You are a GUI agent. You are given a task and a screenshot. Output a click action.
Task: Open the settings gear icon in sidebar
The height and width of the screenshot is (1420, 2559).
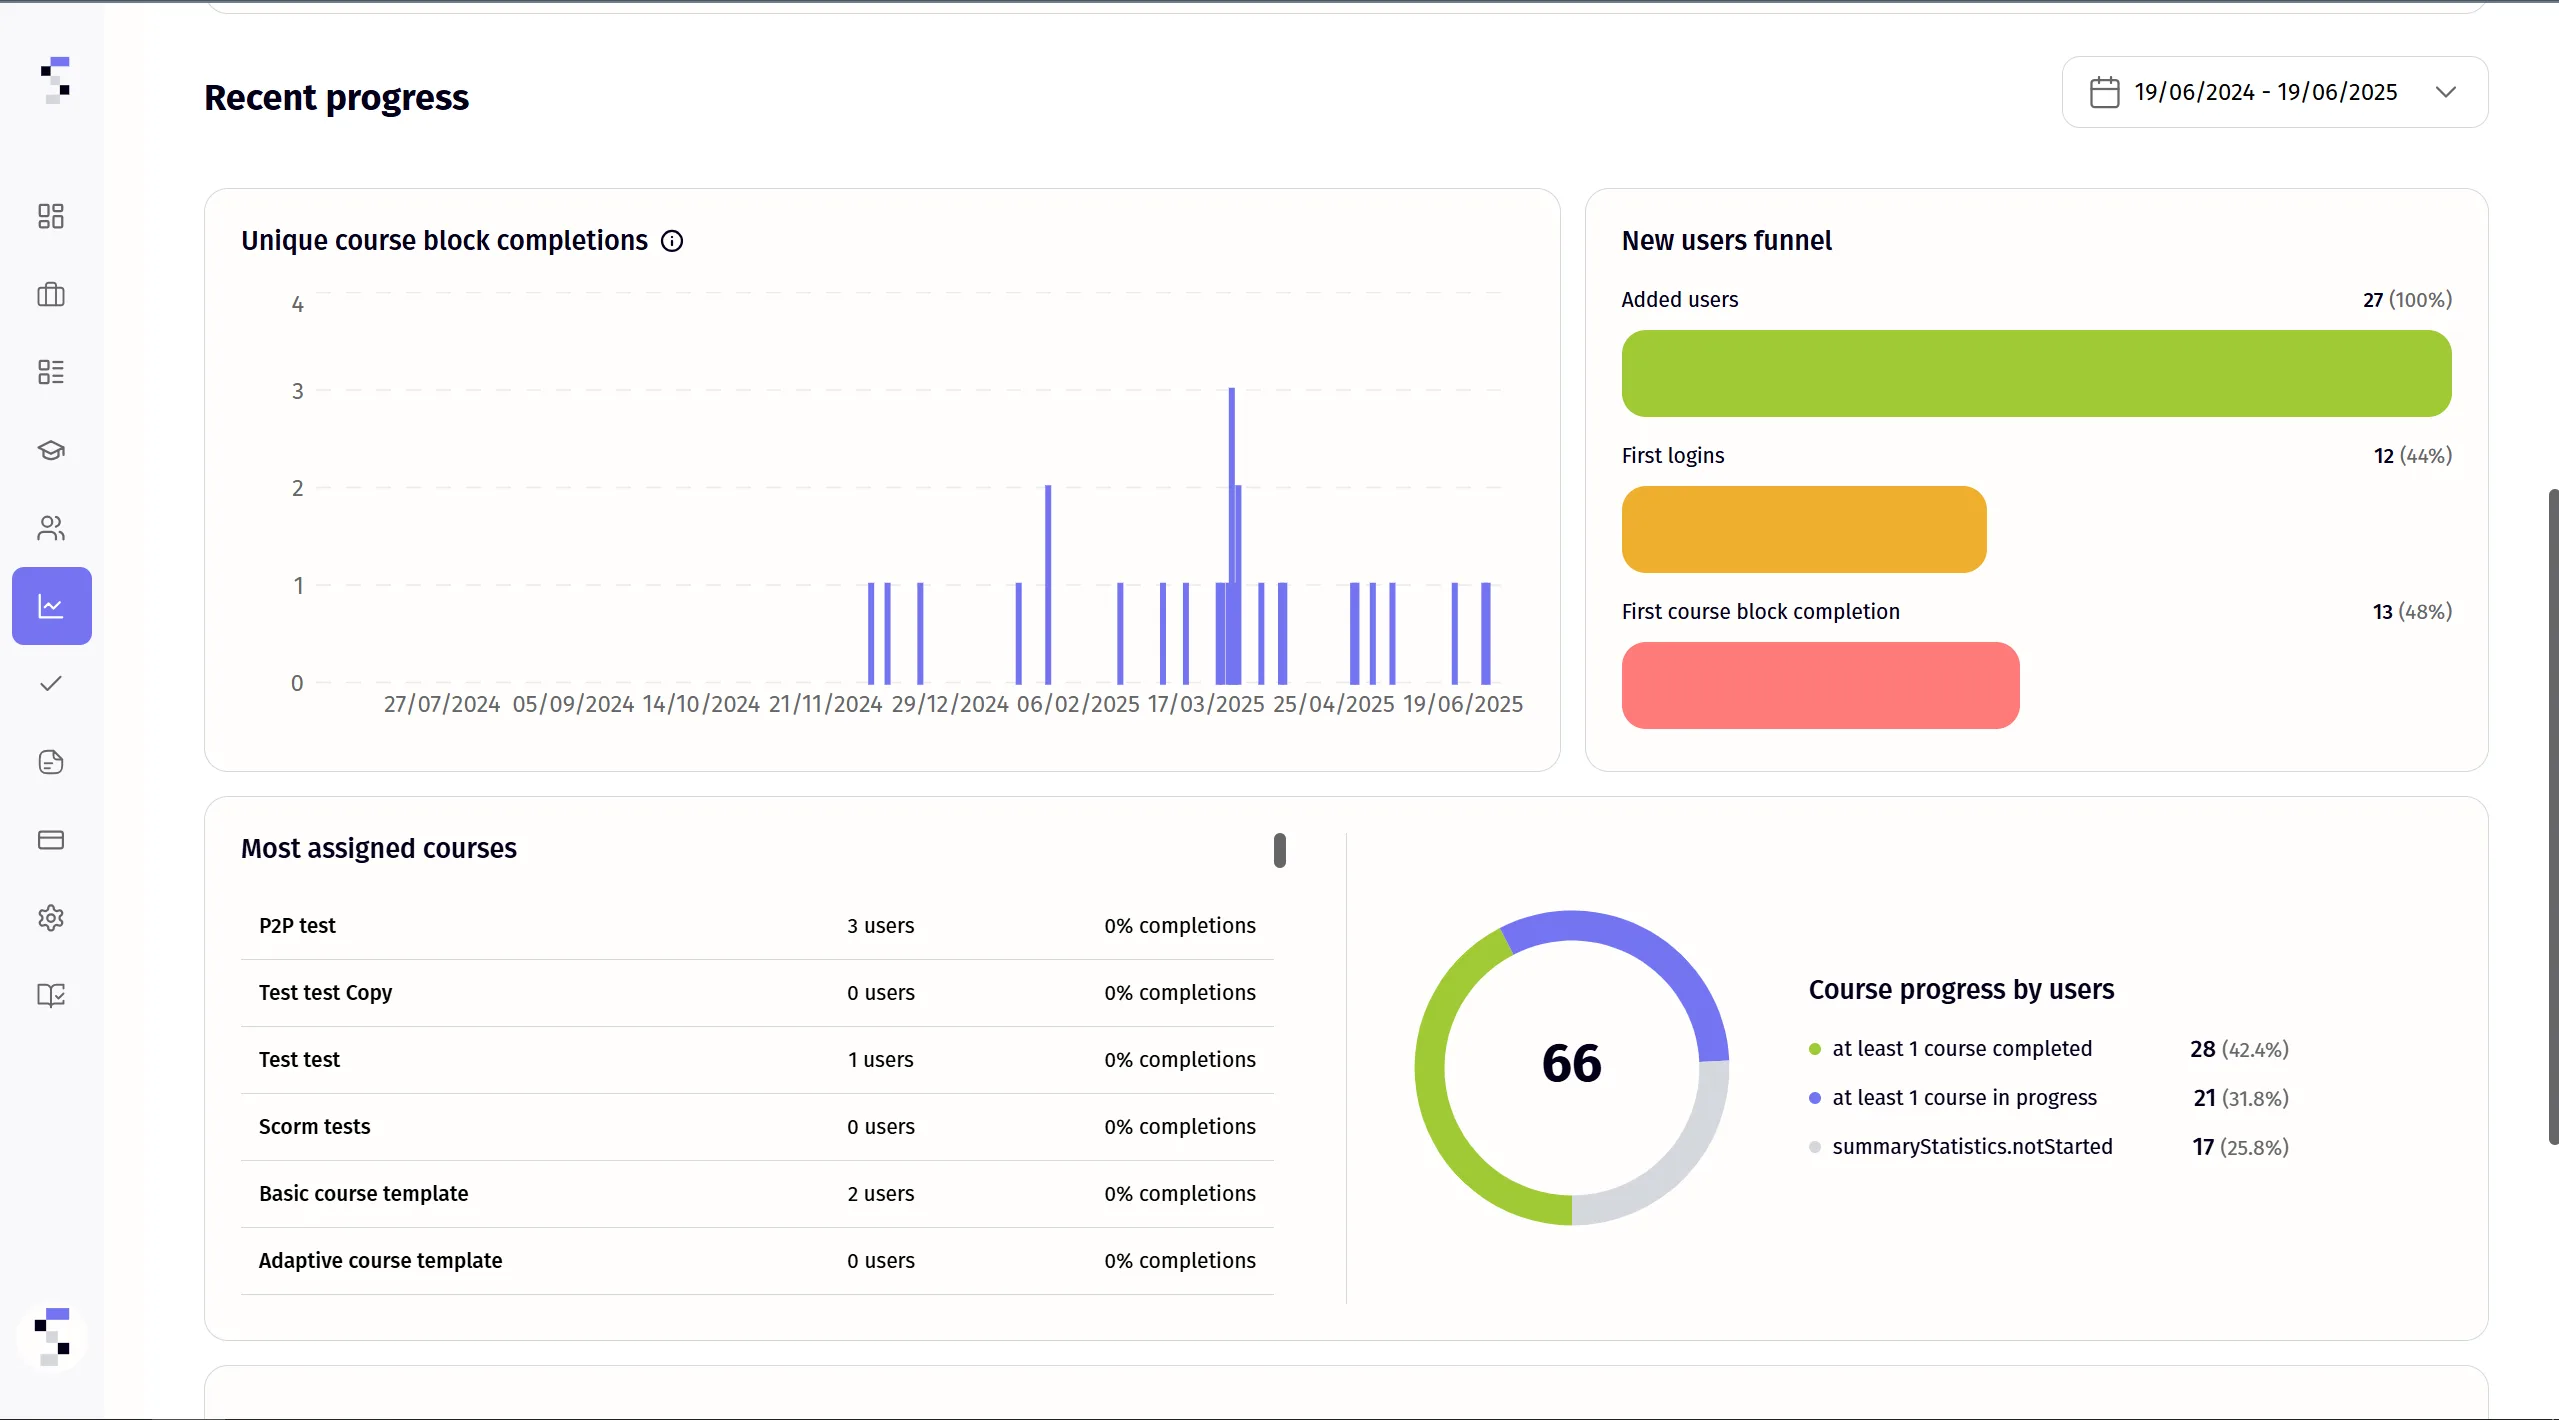click(51, 918)
